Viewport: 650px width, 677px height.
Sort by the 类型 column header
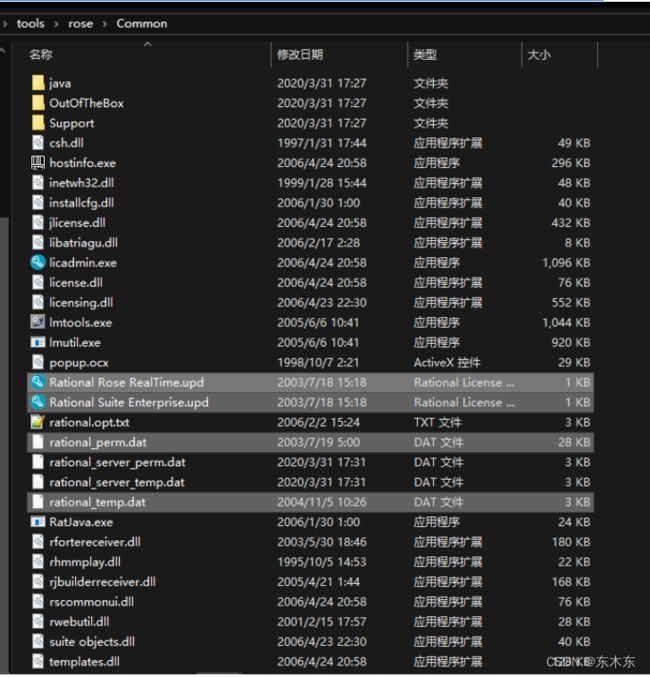point(425,54)
